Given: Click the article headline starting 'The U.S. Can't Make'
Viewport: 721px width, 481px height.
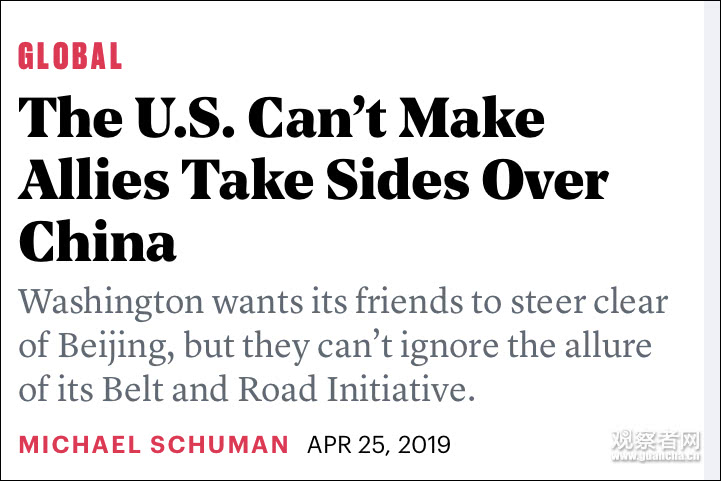Looking at the screenshot, I should [313, 178].
